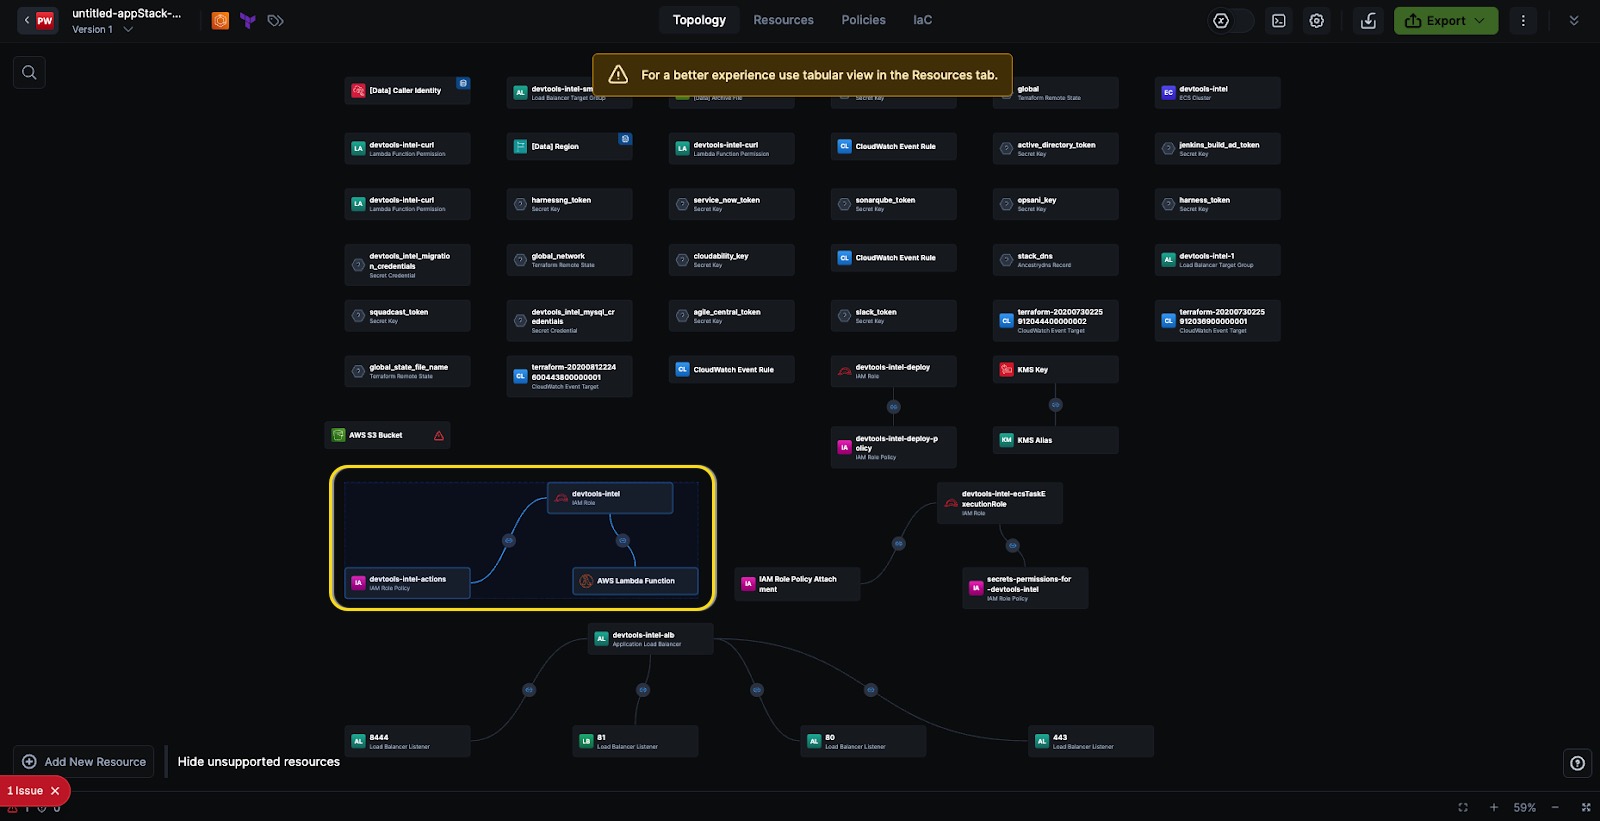
Task: Select the 443 Load Balancer Listener node
Action: (1091, 741)
